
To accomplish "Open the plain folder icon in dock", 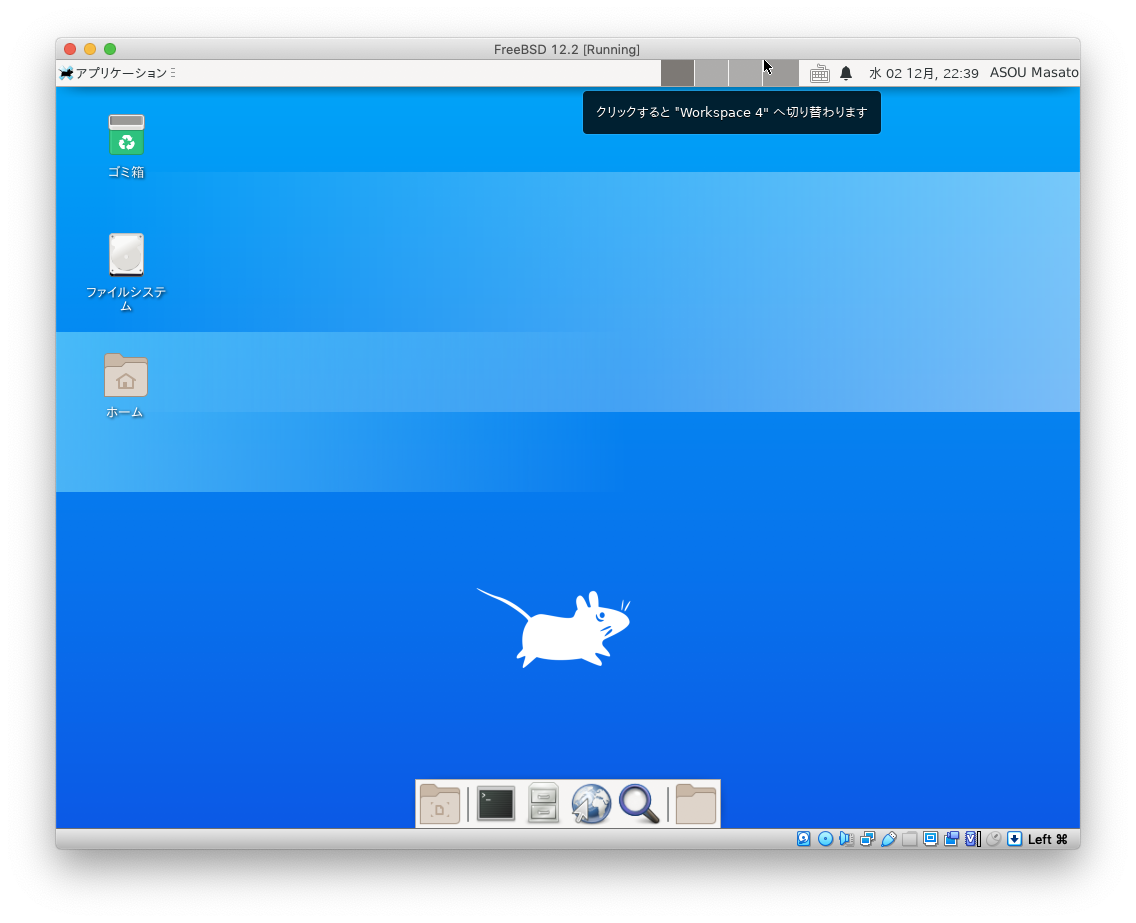I will pyautogui.click(x=696, y=804).
